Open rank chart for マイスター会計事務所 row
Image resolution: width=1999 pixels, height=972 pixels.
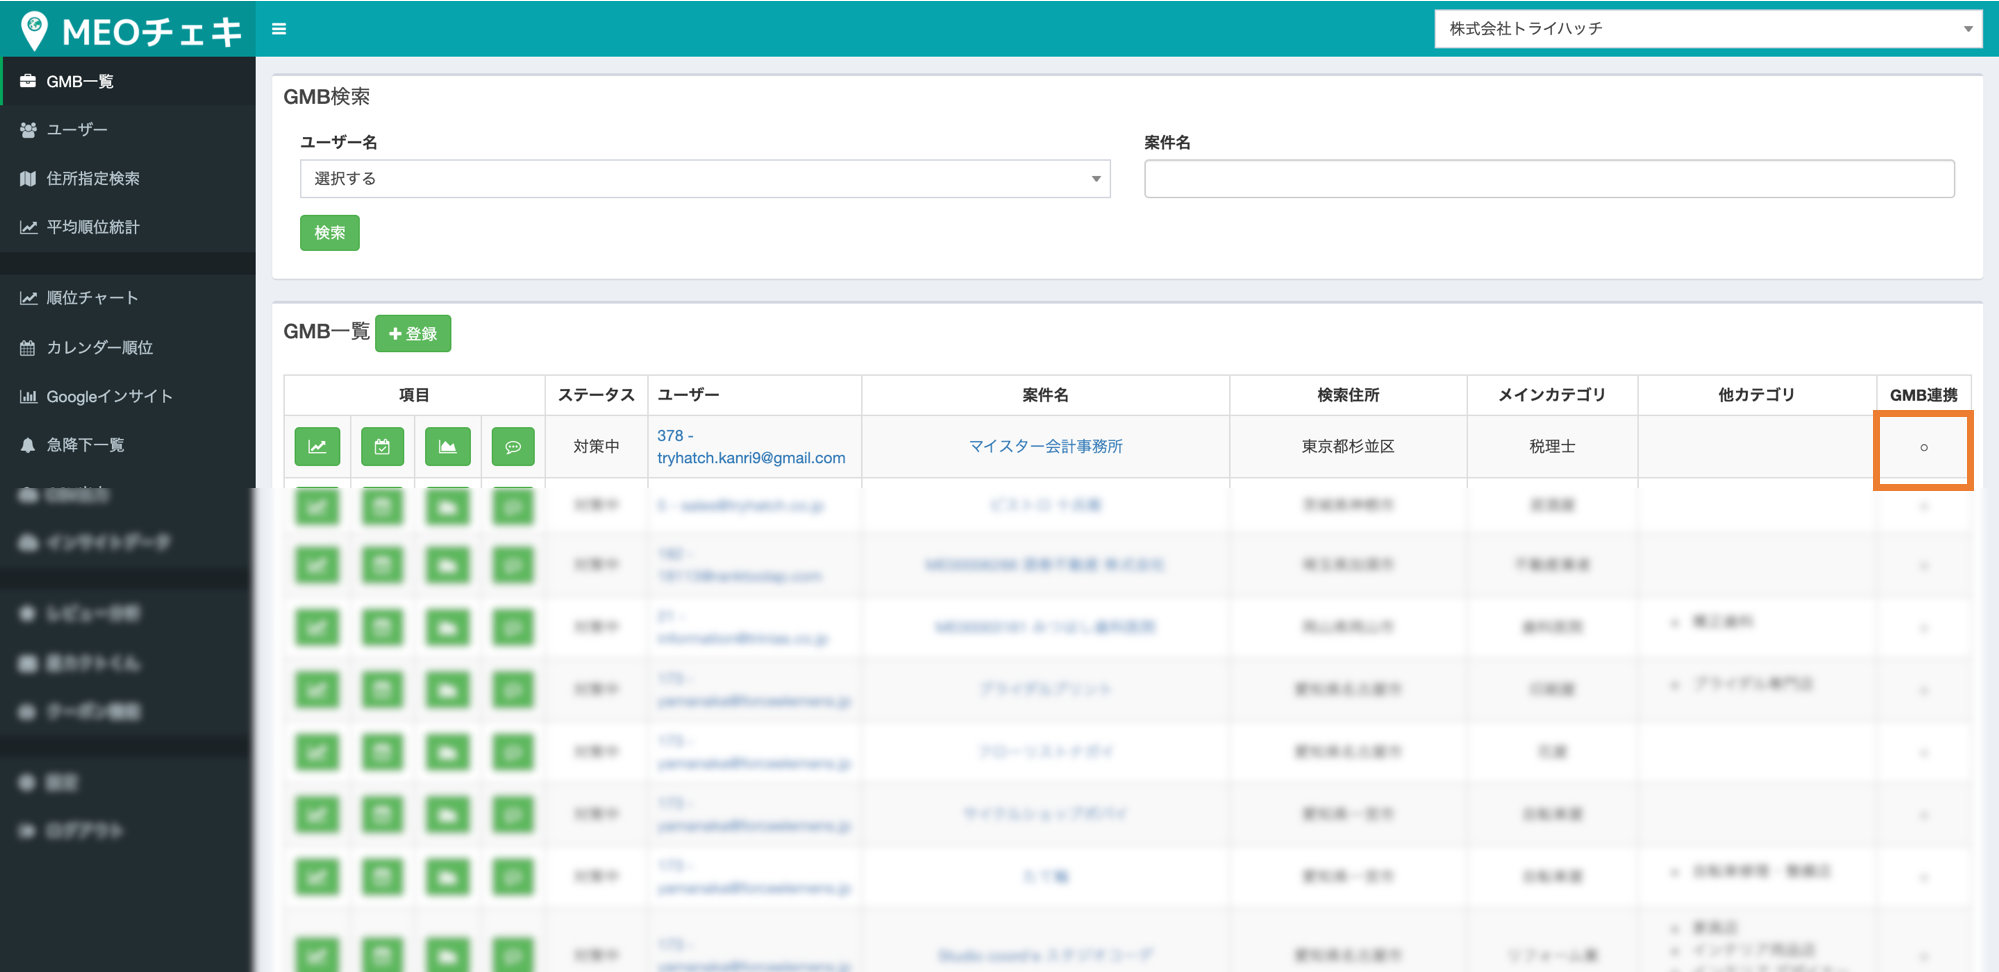pyautogui.click(x=317, y=447)
